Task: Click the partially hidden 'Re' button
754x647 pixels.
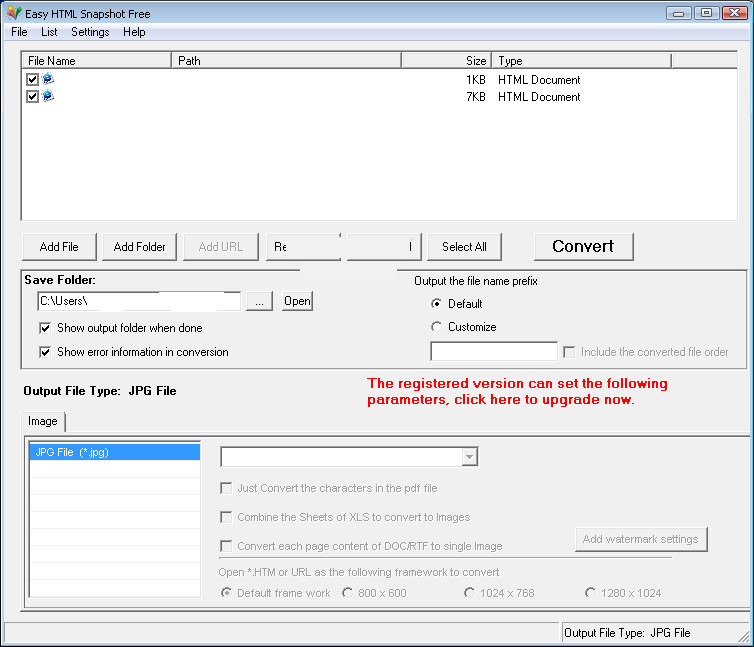Action: (303, 247)
